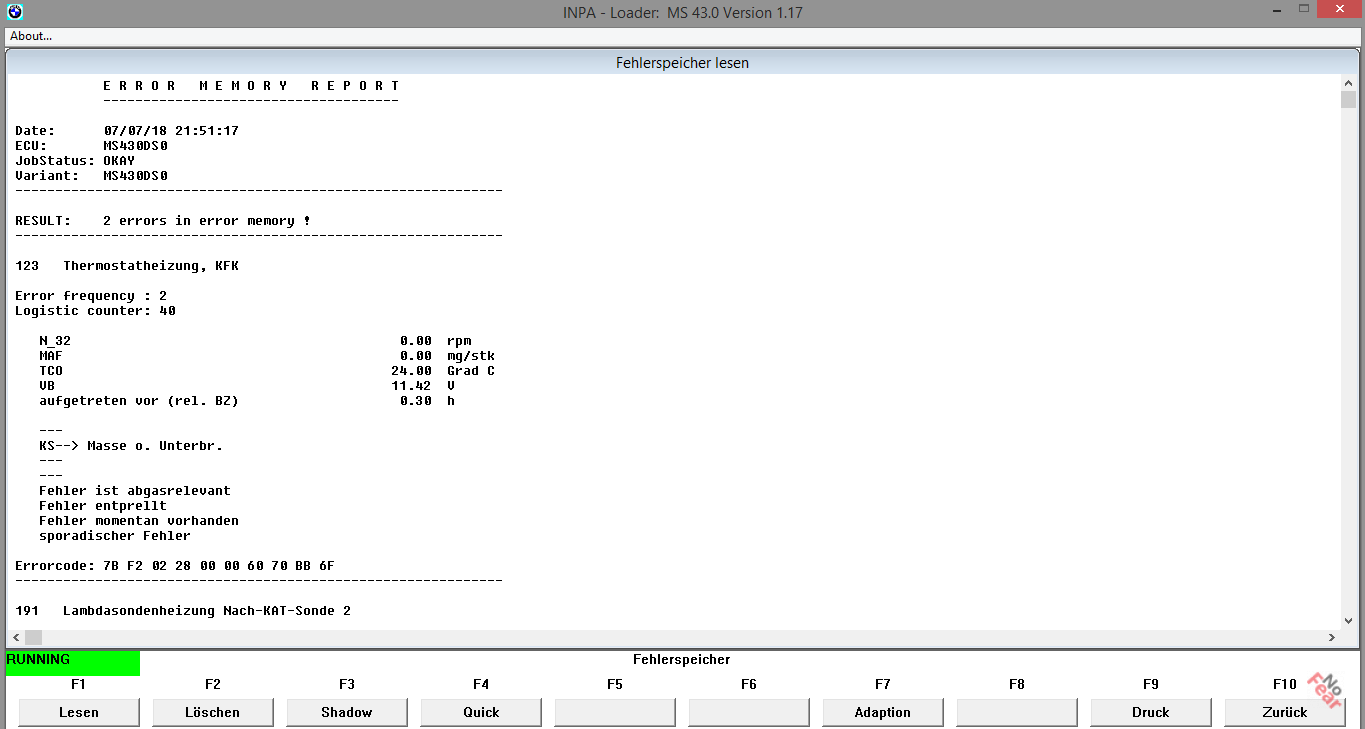
Task: Click the horizontal scrollbar thumb
Action: 33,637
